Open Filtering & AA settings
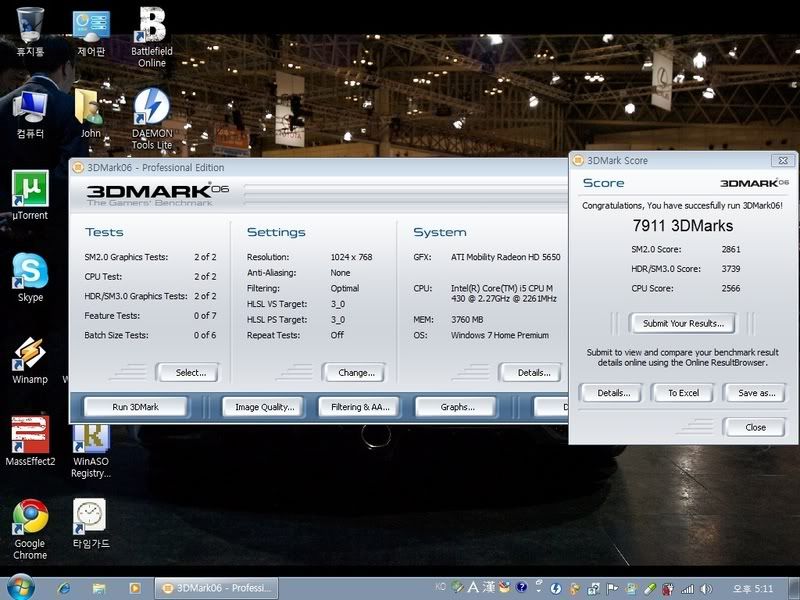800x600 pixels. tap(359, 407)
